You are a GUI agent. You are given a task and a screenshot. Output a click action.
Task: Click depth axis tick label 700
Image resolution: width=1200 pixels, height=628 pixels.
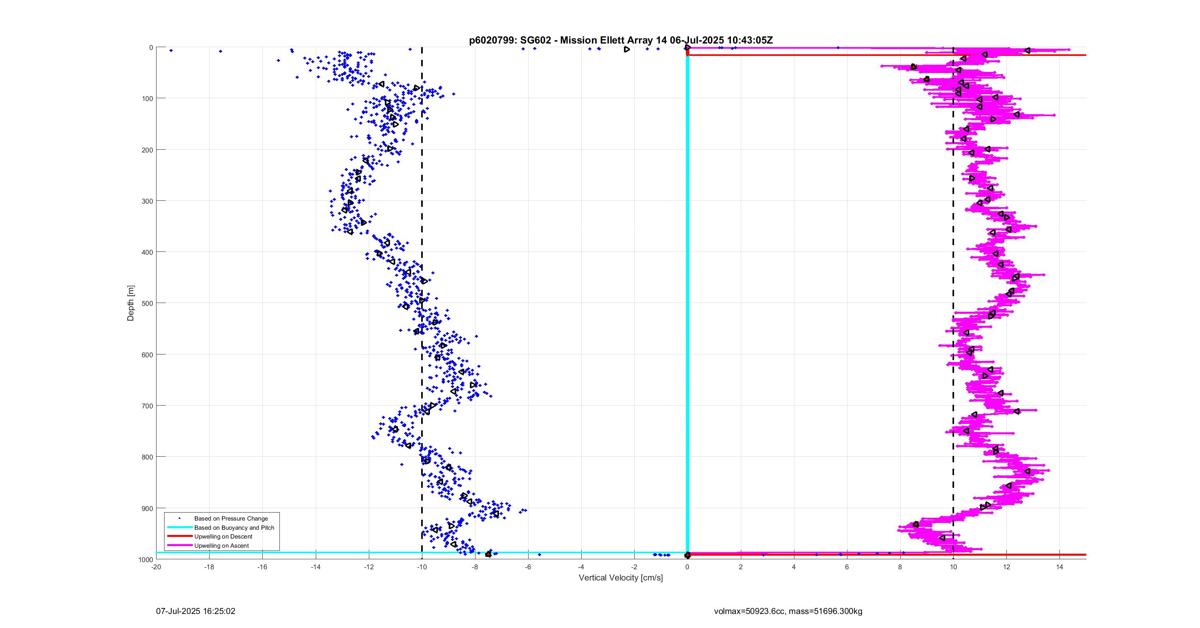tap(146, 406)
